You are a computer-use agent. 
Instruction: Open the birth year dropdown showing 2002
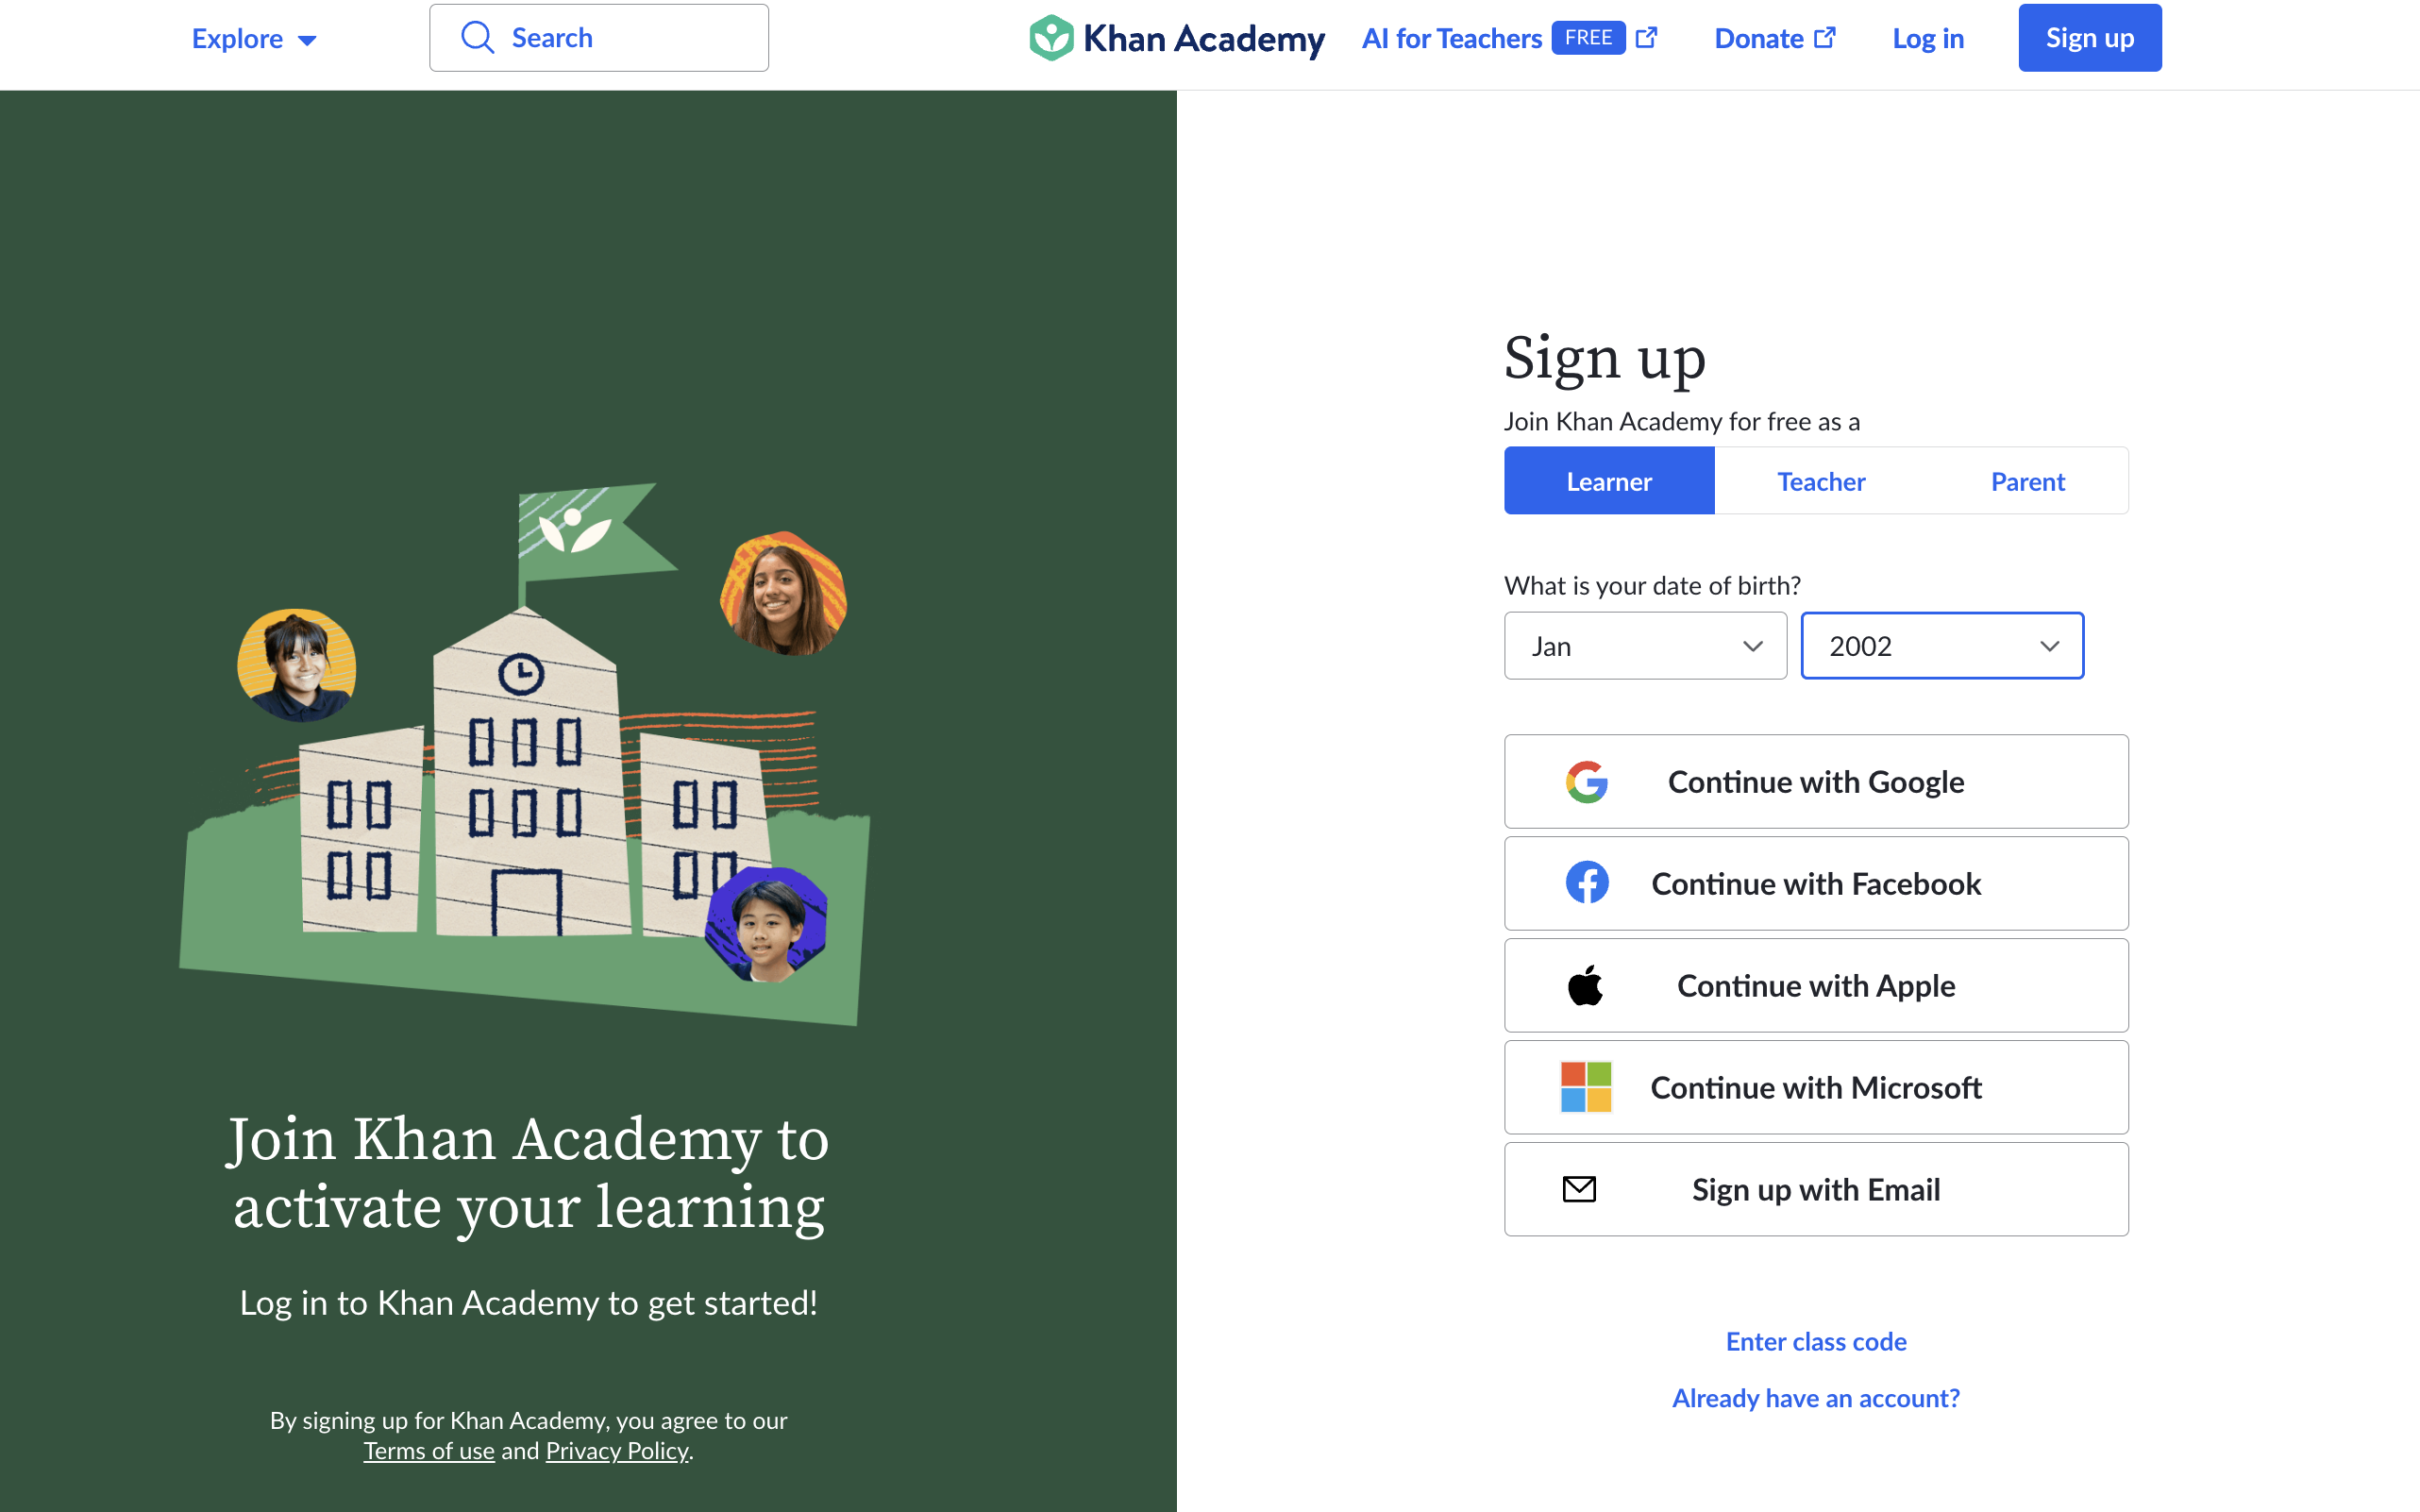coord(1942,646)
